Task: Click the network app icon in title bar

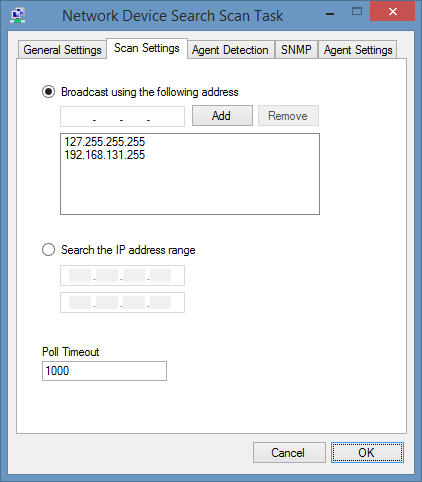Action: [18, 16]
